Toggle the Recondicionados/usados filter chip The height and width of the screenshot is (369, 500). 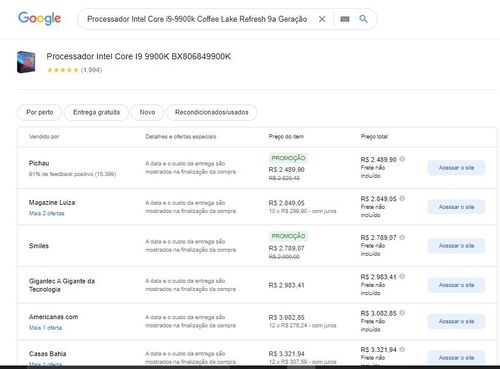[x=212, y=112]
